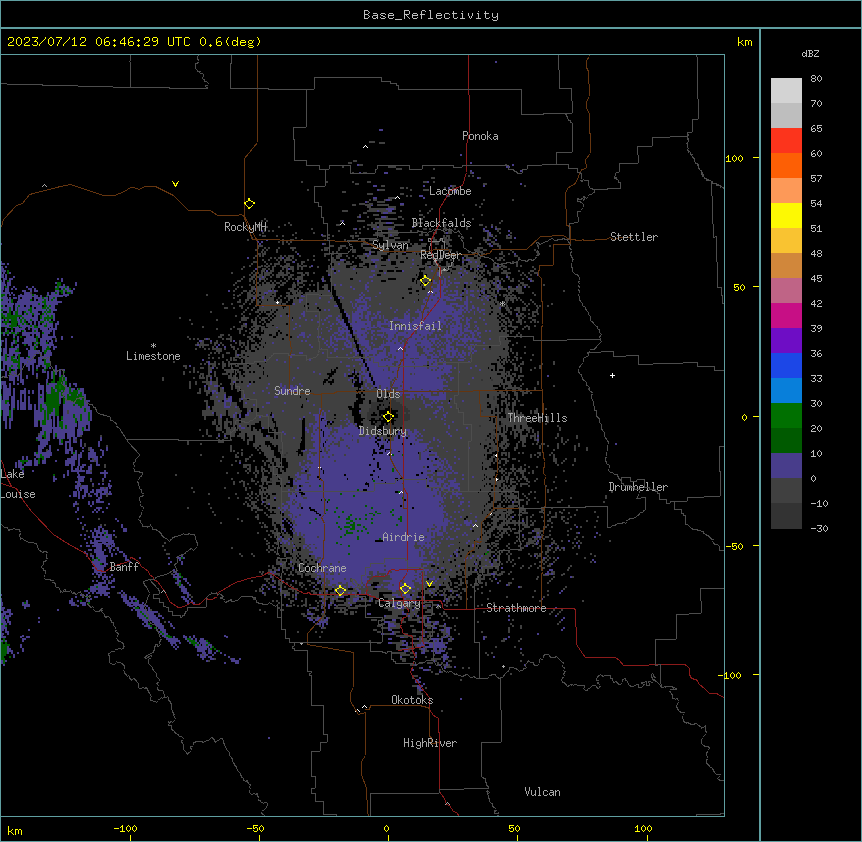
Task: Click the RockyMH label
Action: tap(245, 227)
